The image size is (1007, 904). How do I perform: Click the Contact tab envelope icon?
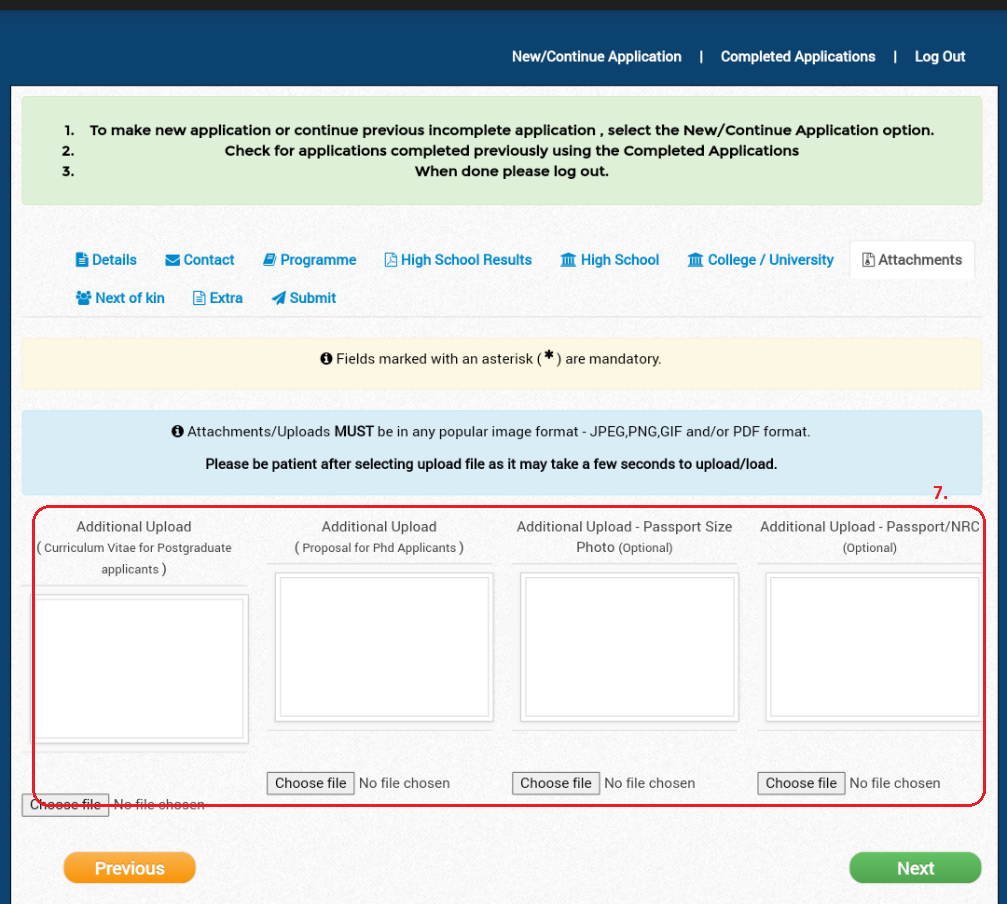click(x=173, y=260)
